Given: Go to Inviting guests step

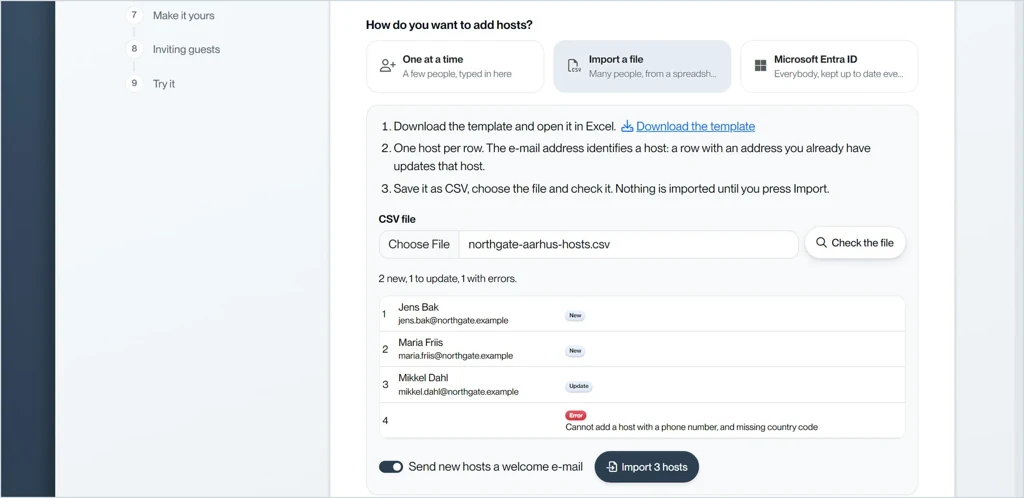Looking at the screenshot, I should click(x=186, y=49).
